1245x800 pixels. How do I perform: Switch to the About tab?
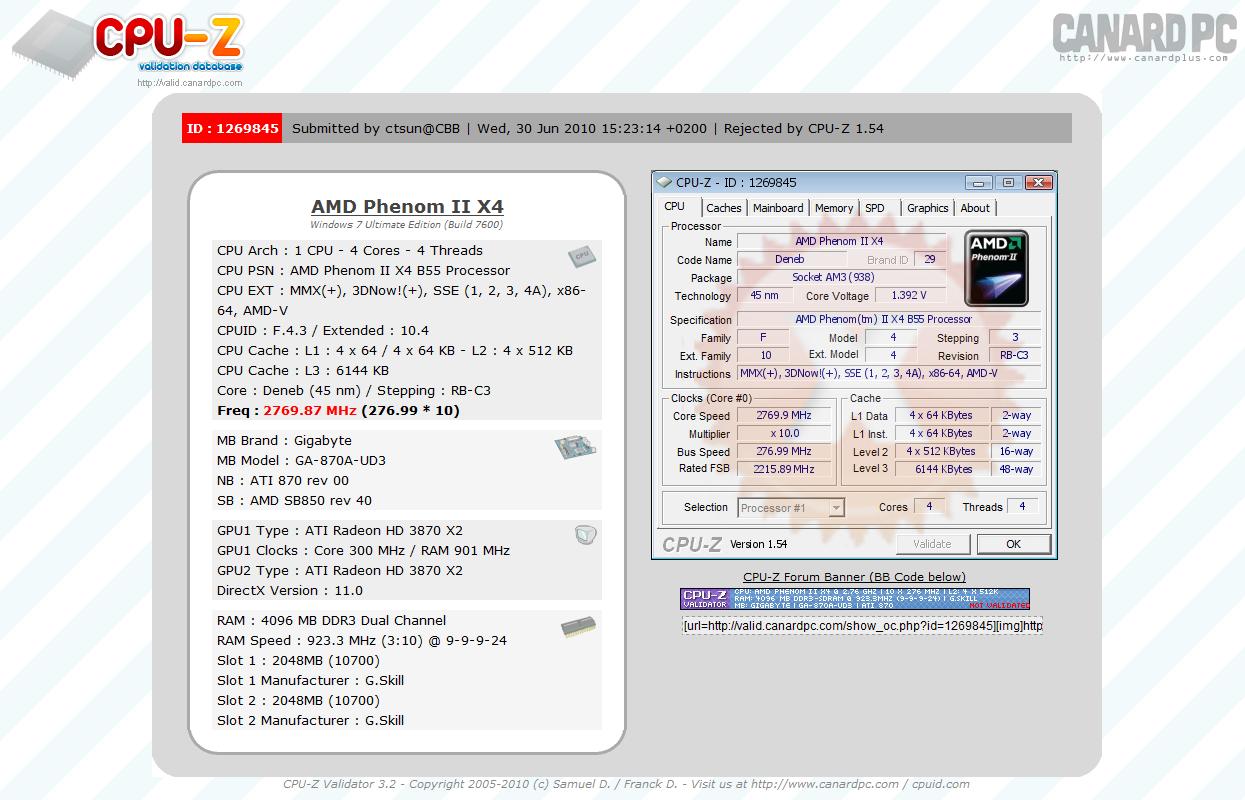point(975,208)
